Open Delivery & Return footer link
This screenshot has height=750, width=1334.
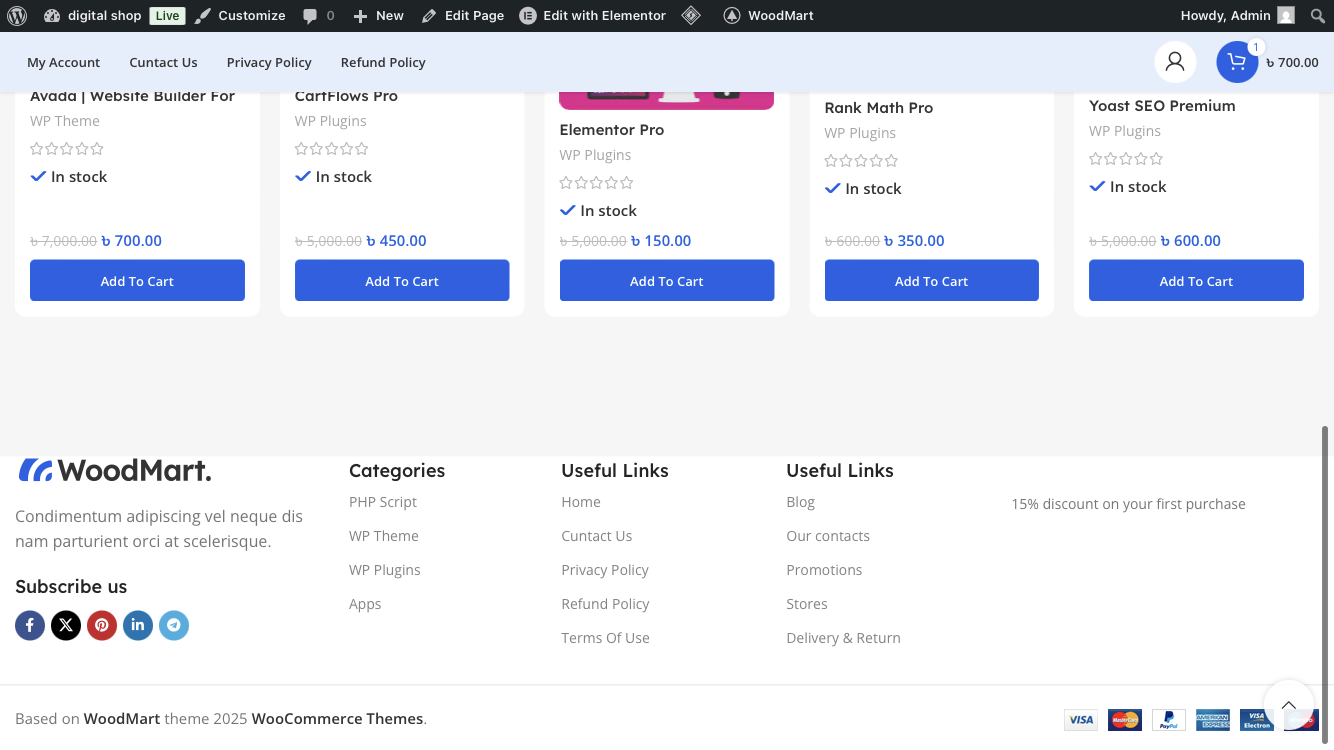pyautogui.click(x=843, y=638)
